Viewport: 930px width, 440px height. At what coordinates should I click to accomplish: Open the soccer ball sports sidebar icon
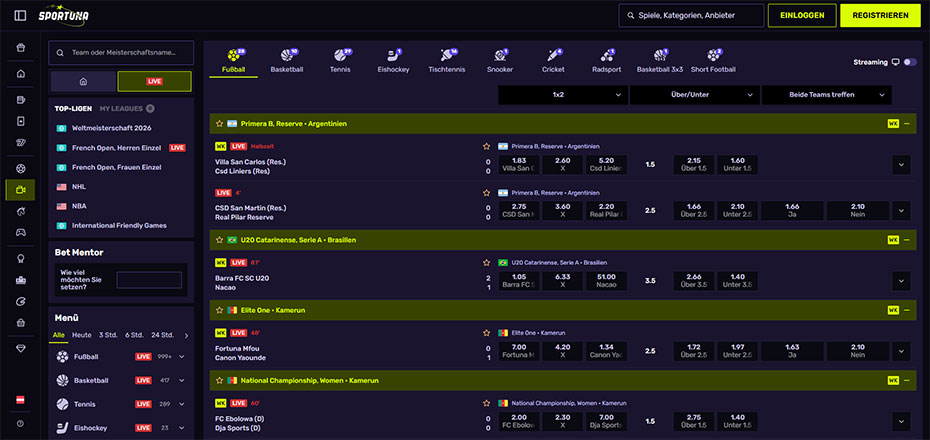21,169
